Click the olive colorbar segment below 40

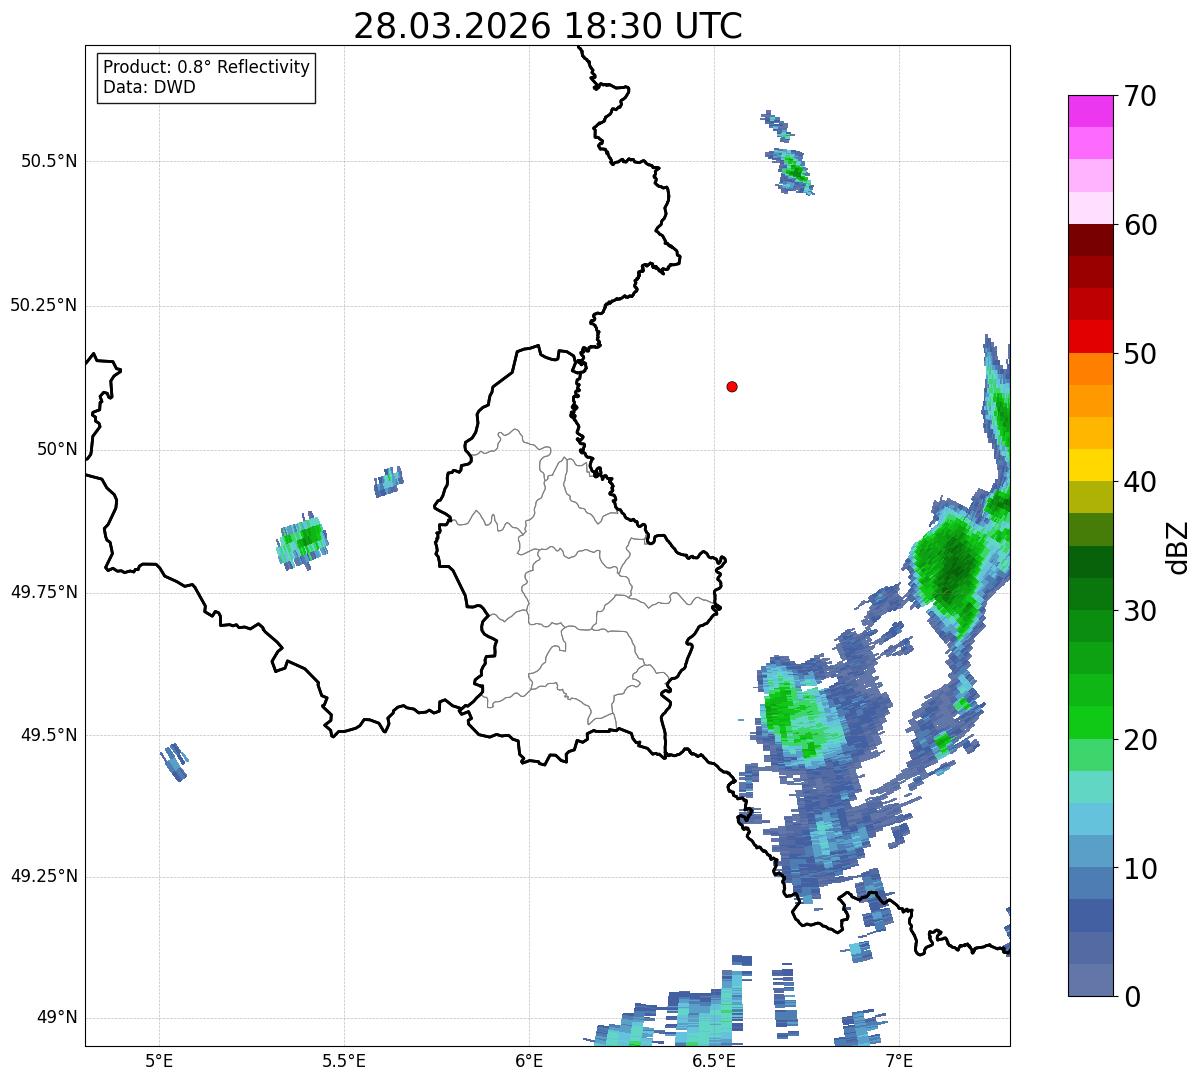(x=1090, y=497)
